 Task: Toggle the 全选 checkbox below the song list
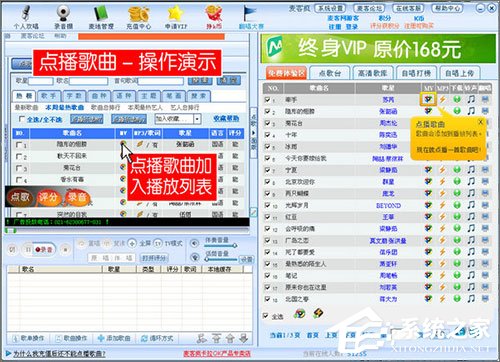(x=266, y=315)
